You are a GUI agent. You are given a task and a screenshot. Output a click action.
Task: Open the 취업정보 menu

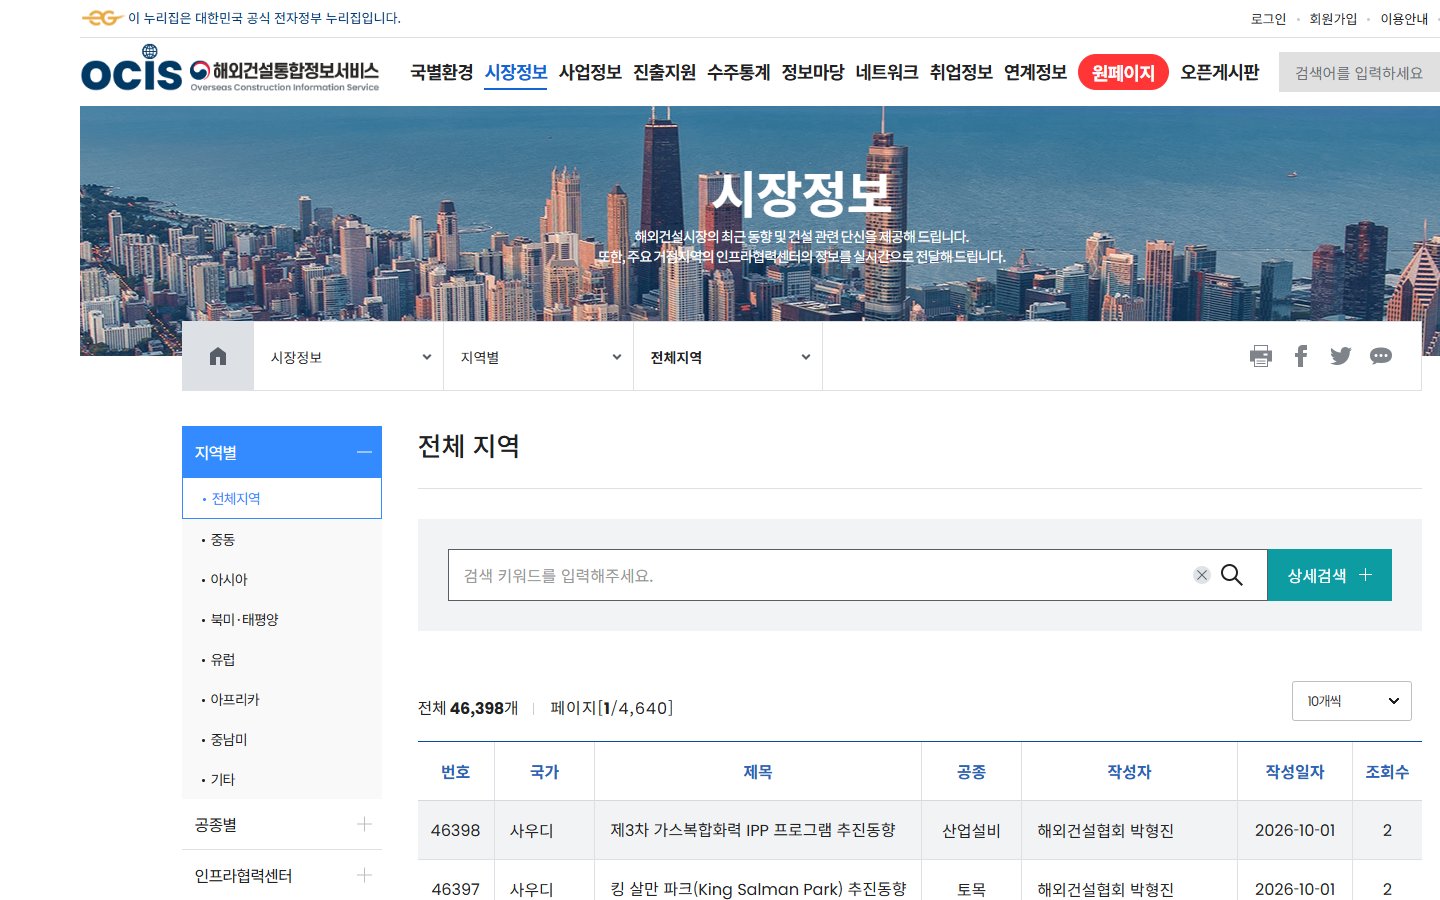[961, 72]
